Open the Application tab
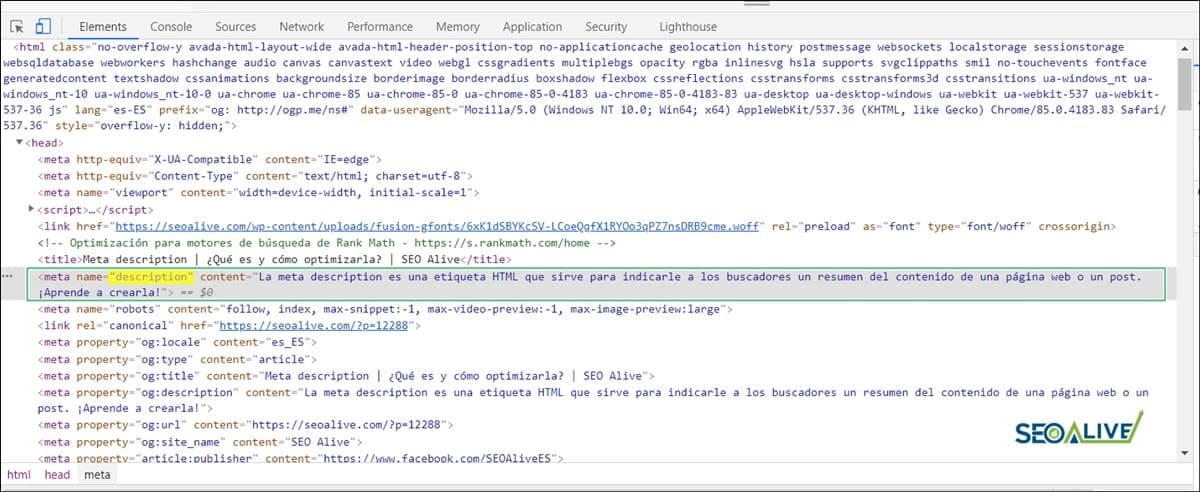Image resolution: width=1200 pixels, height=492 pixels. [x=532, y=27]
